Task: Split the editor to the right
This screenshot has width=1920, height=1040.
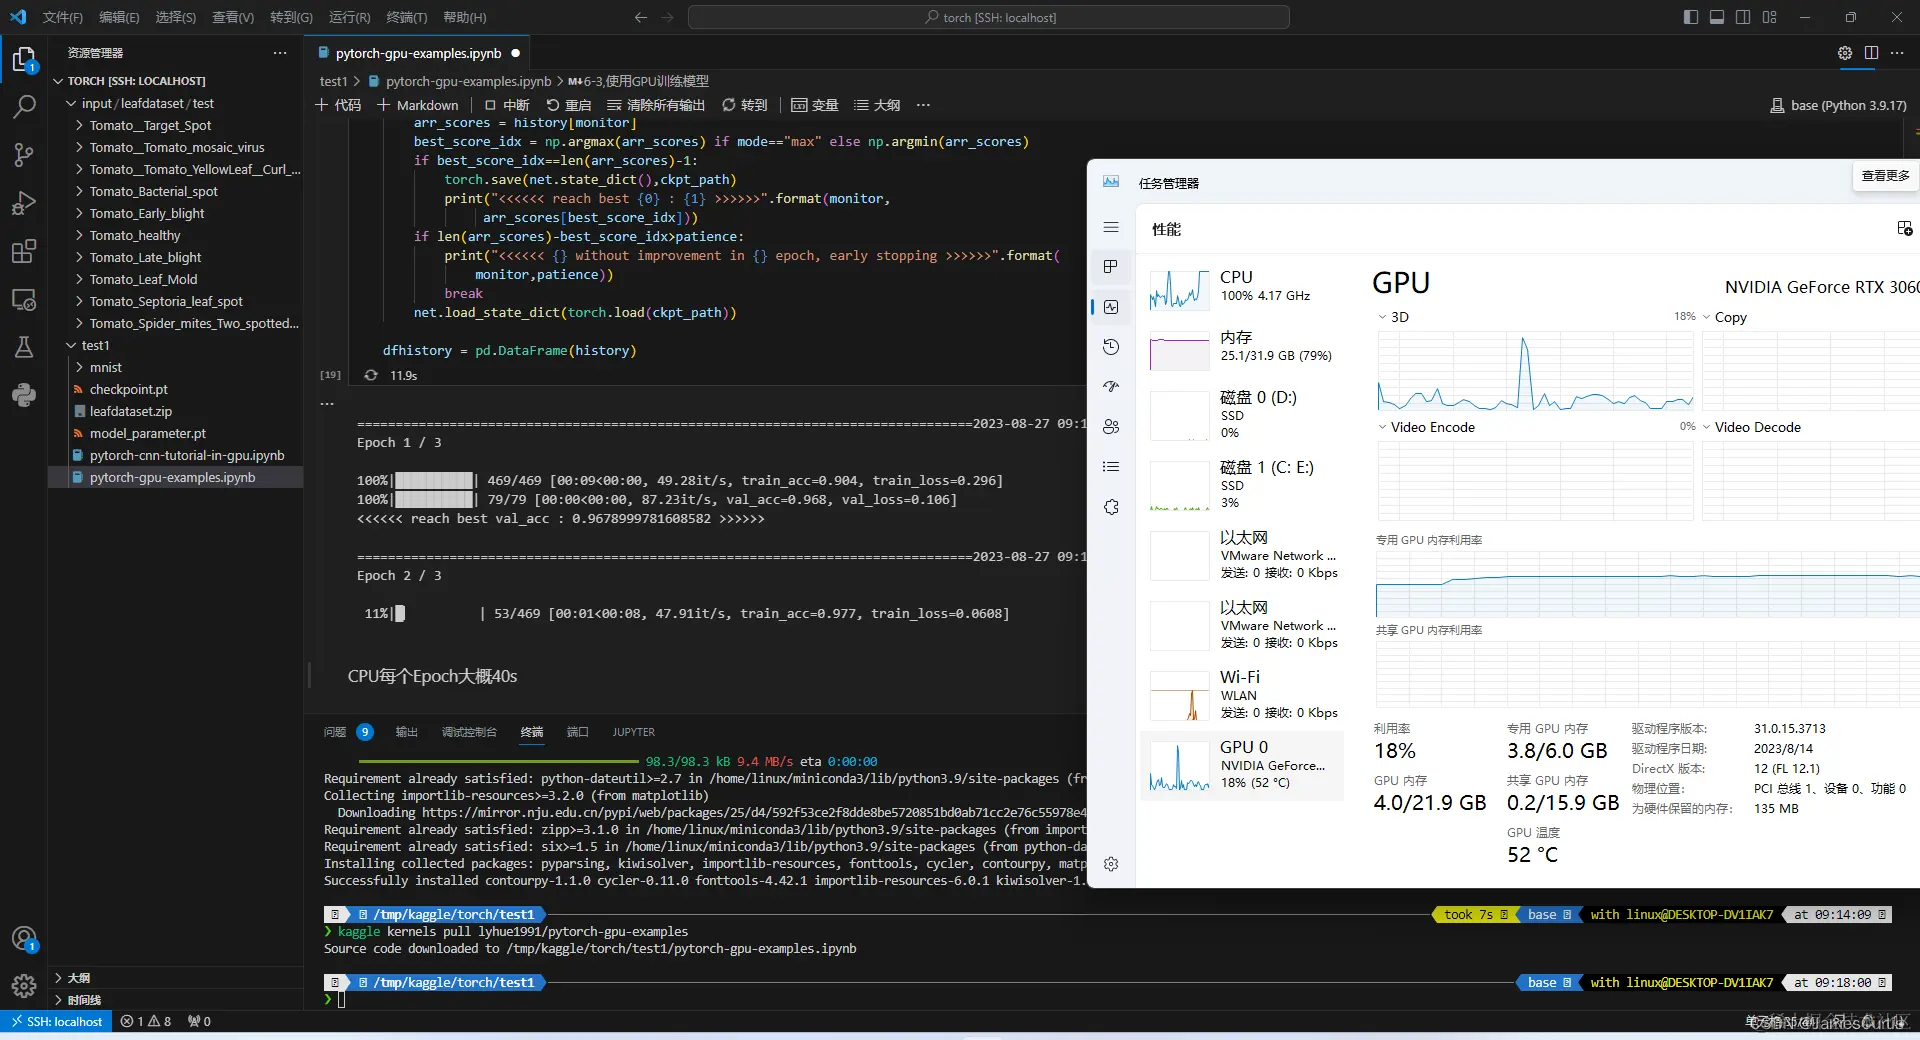Action: coord(1871,53)
